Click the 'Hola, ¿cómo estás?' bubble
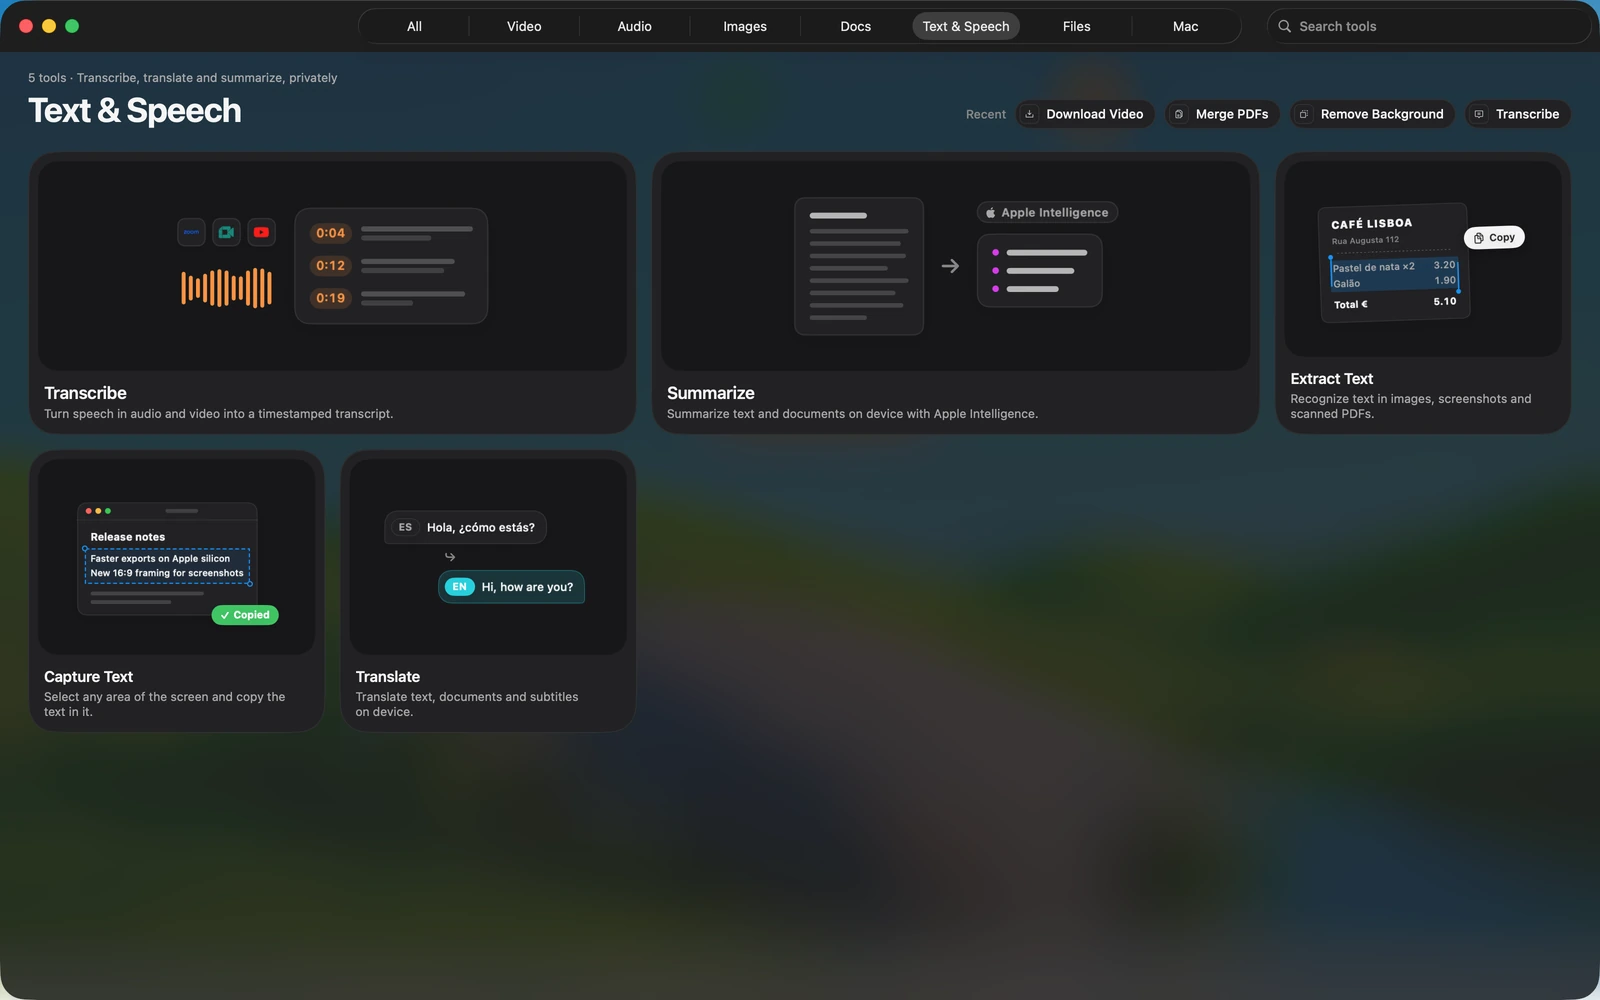 coord(465,527)
